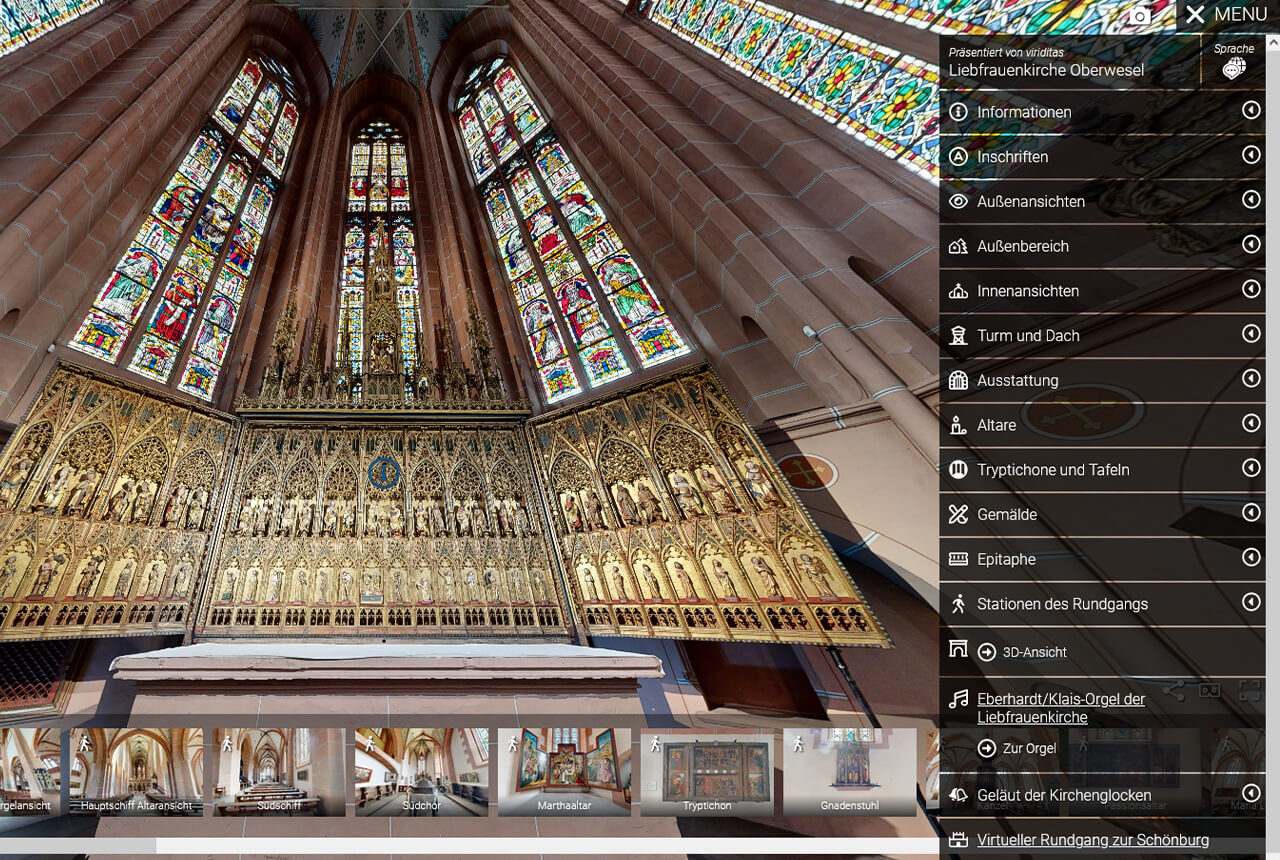The height and width of the screenshot is (860, 1280).
Task: Click the info icon beside Informationen
Action: tap(958, 112)
